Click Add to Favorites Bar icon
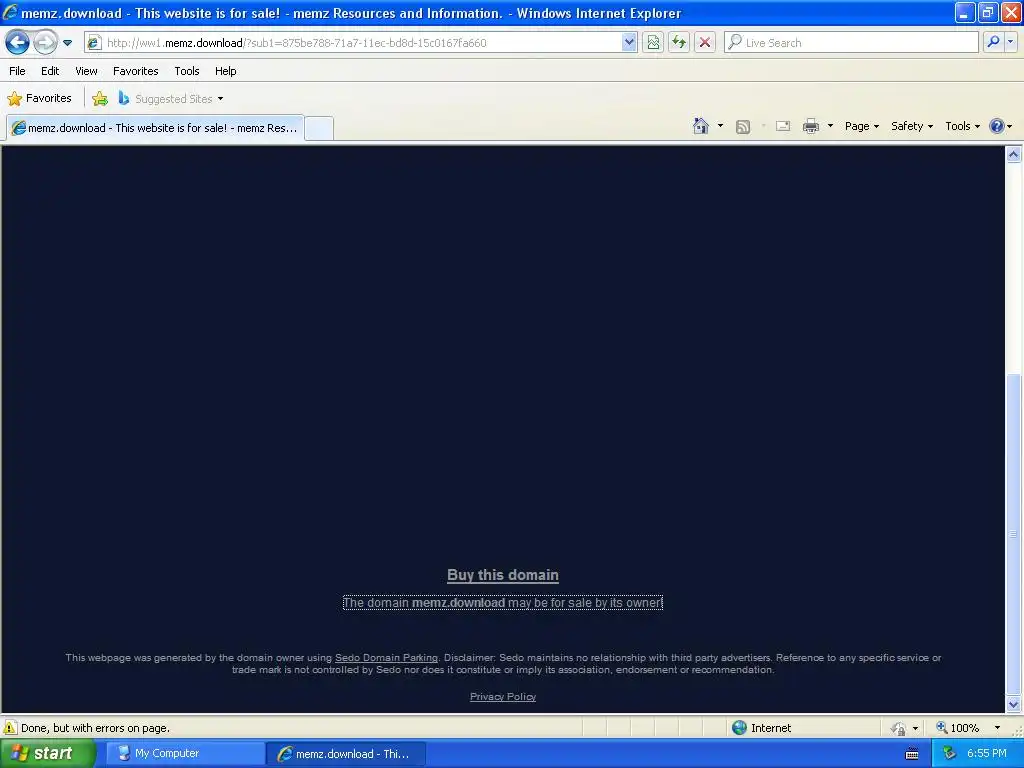 (x=100, y=99)
